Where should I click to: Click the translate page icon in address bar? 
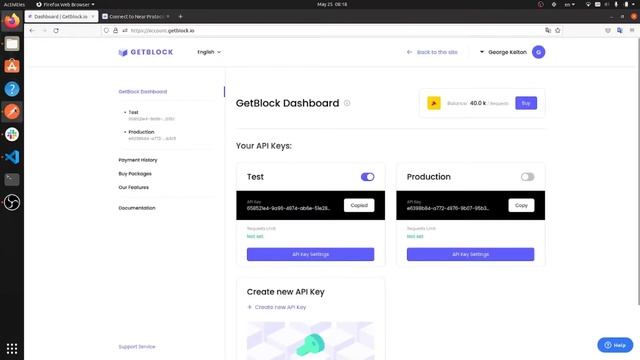[548, 31]
